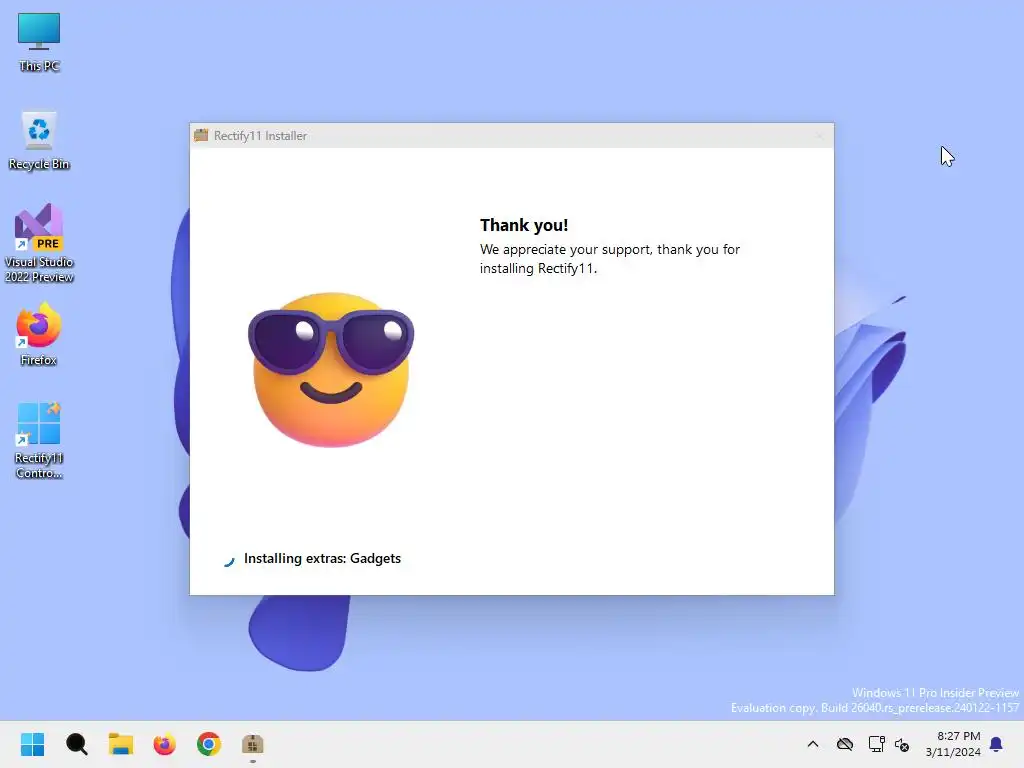
Task: Open clock showing 8:27 PM
Action: pos(953,744)
